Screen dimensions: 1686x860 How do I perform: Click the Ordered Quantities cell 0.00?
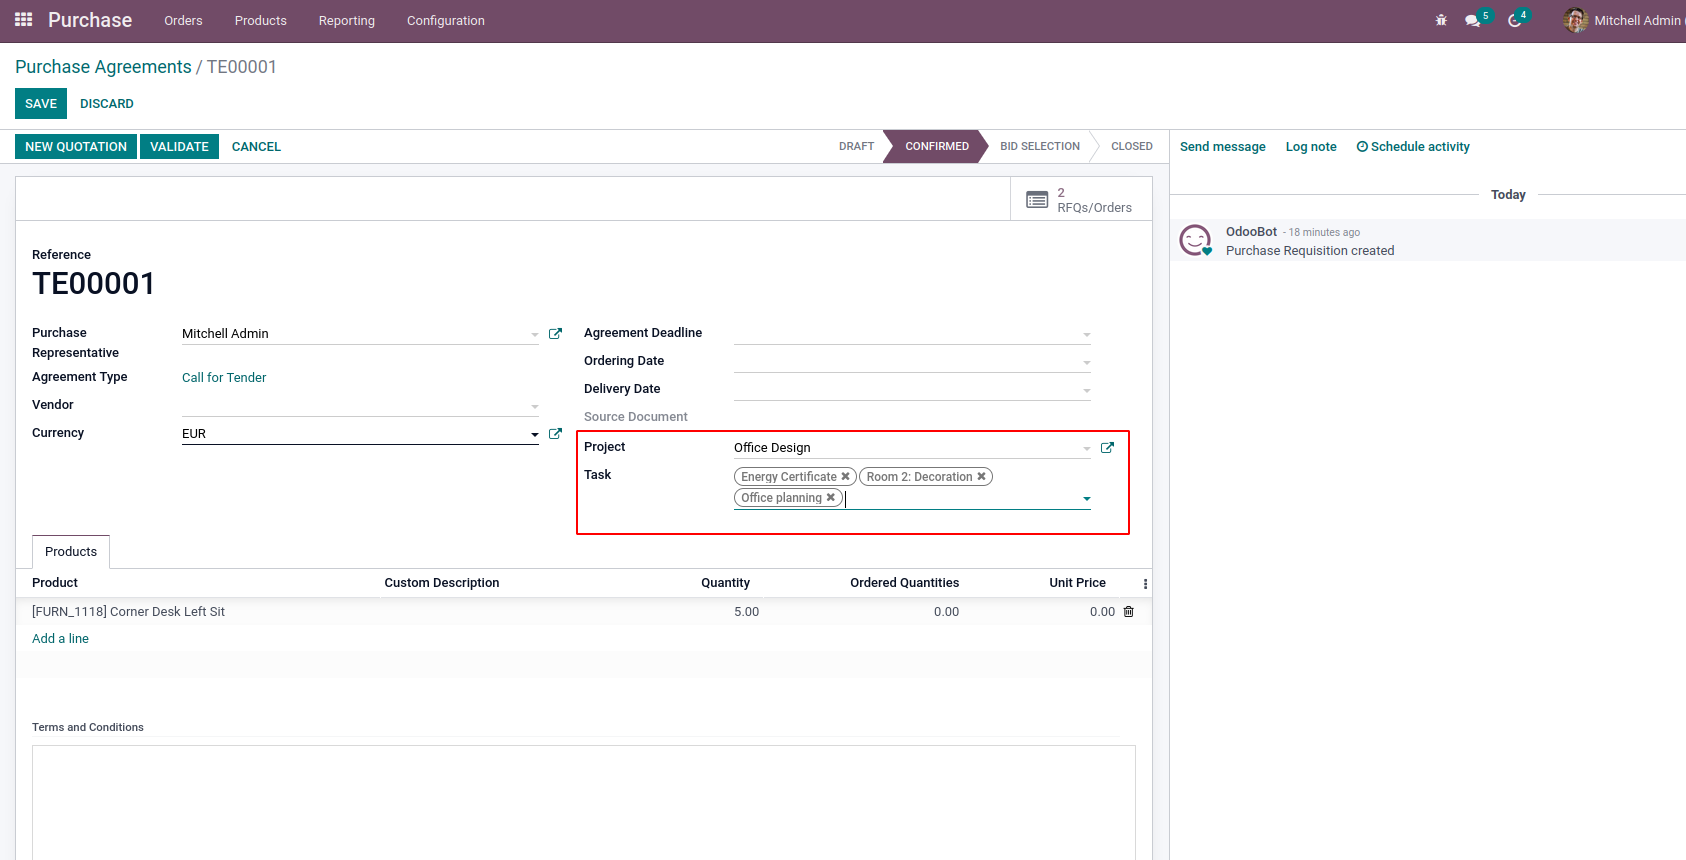click(946, 612)
